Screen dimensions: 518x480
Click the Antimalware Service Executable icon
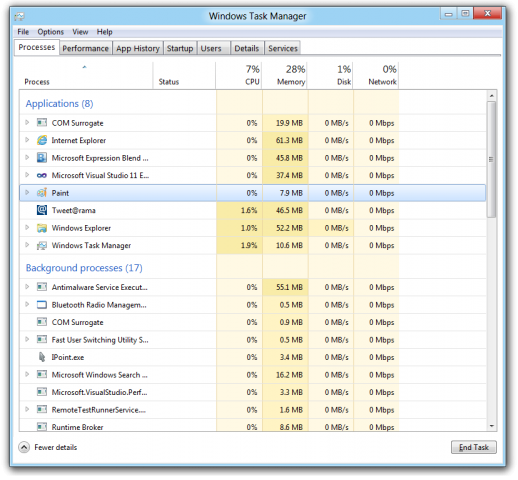click(42, 287)
